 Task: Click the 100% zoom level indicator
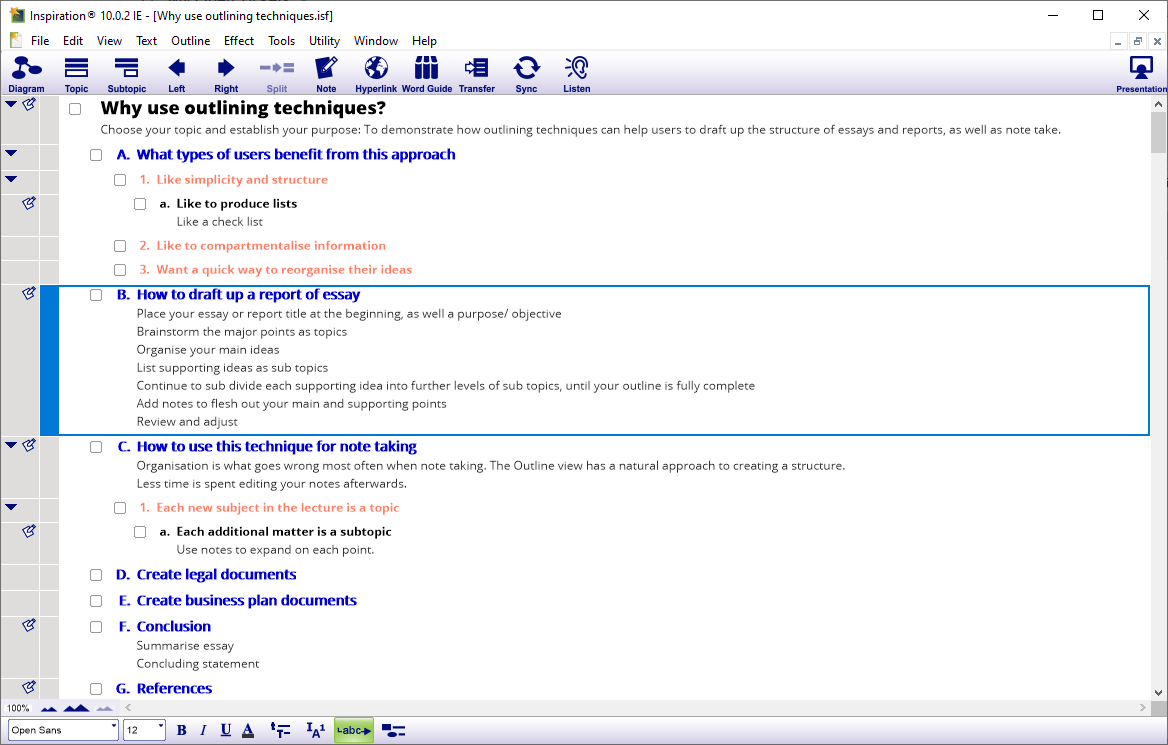point(18,708)
